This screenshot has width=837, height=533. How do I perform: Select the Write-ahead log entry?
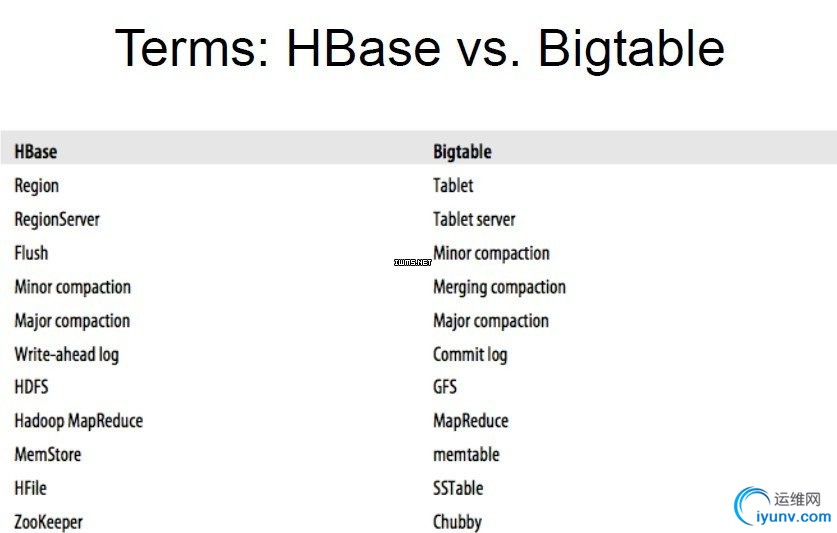click(x=67, y=354)
